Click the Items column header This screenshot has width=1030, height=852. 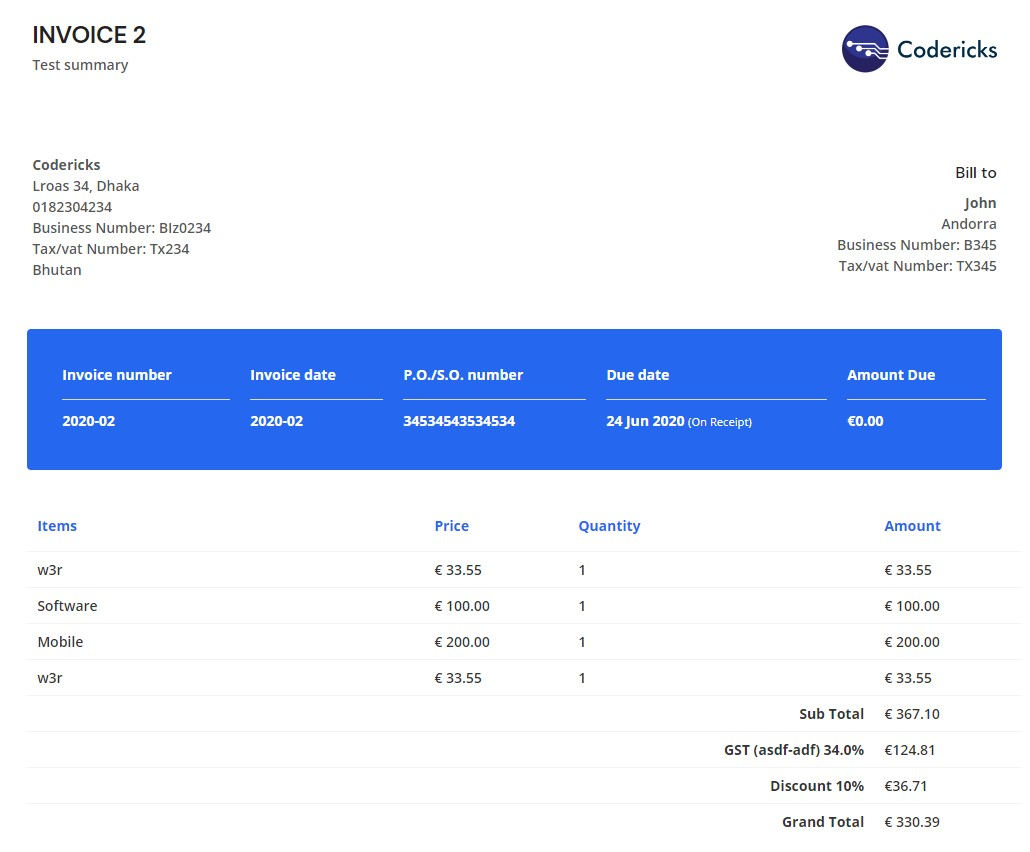tap(57, 526)
